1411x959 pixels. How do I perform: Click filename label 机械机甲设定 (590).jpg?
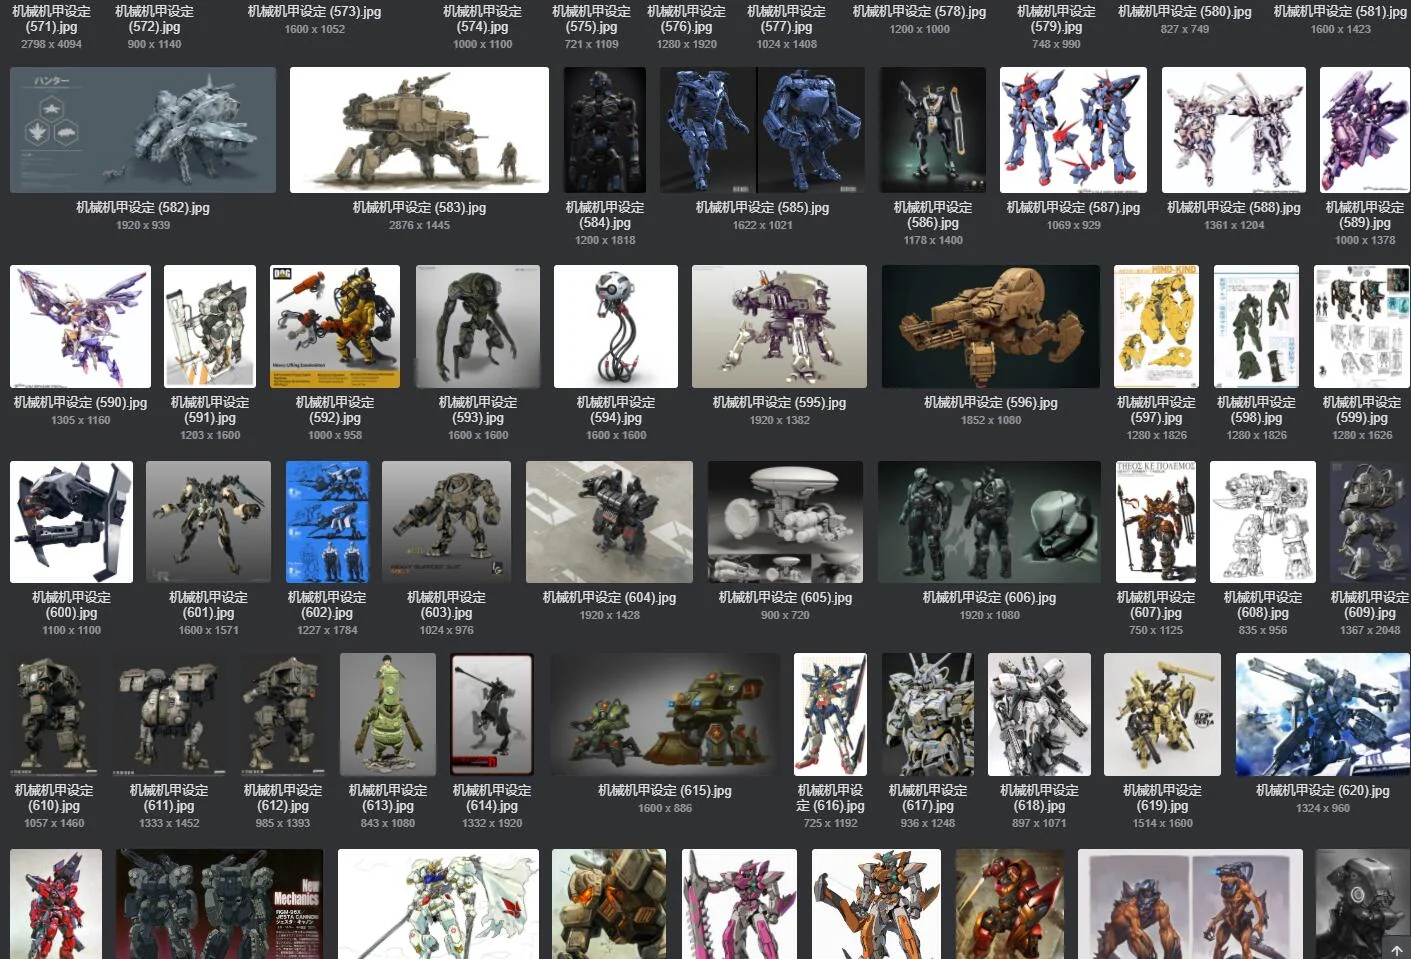click(x=80, y=403)
